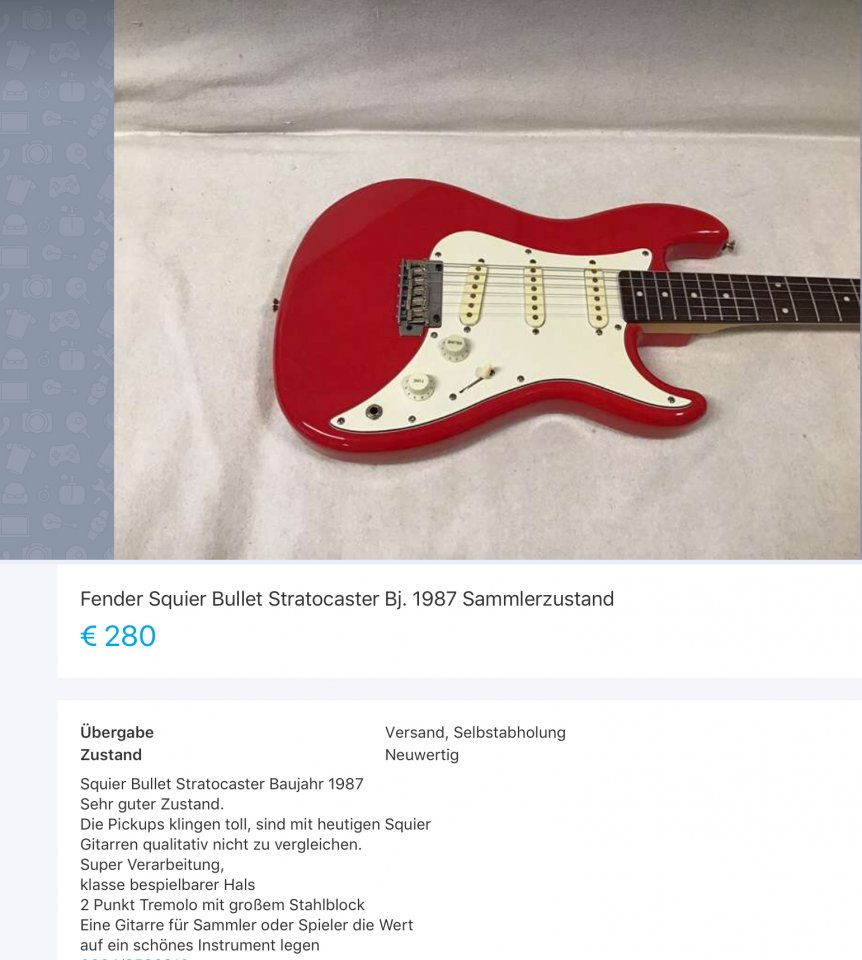862x960 pixels.
Task: Click the line Eine Gitarre für Sammler oder Spieler
Action: coord(246,924)
